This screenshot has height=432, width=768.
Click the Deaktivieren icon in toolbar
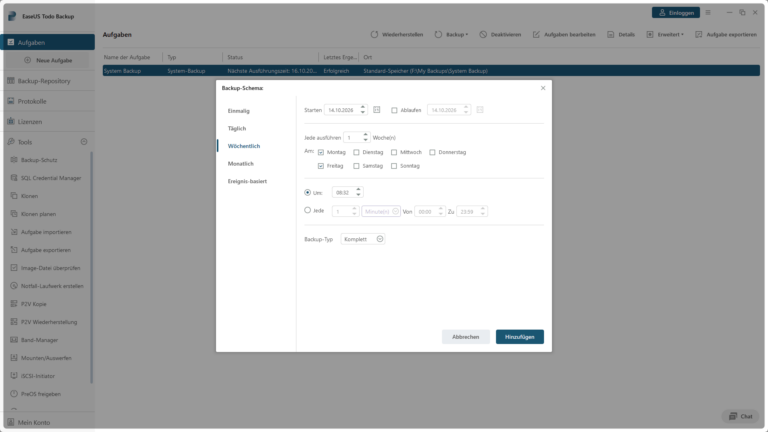tap(483, 34)
